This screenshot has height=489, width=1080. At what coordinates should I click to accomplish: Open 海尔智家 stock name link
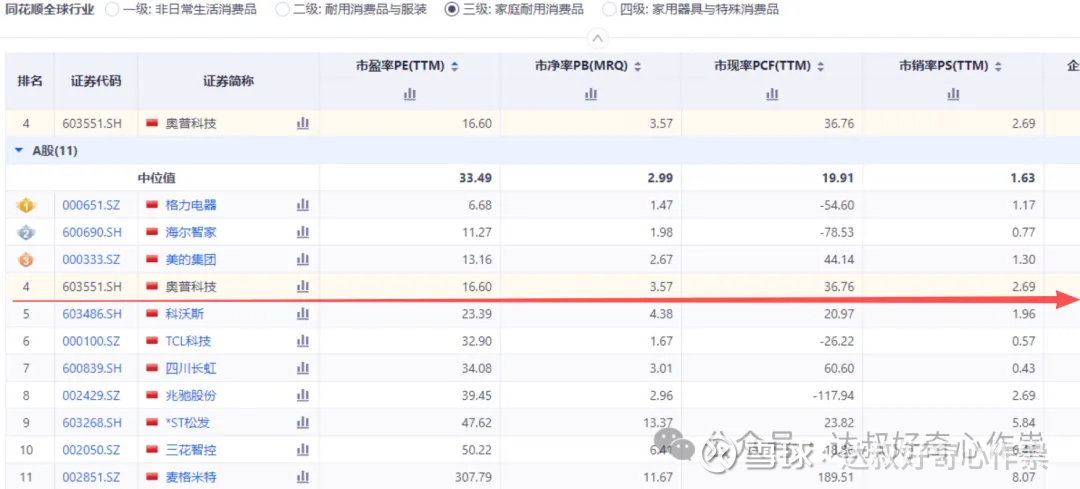click(x=191, y=232)
